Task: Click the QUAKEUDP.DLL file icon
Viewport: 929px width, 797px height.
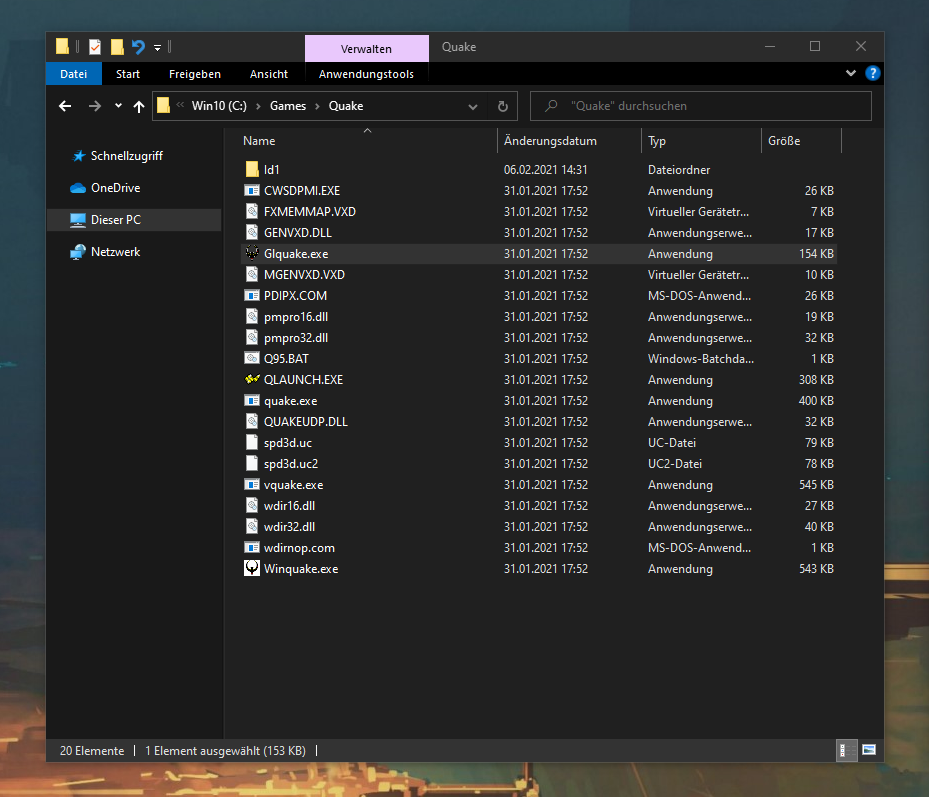Action: coord(252,421)
